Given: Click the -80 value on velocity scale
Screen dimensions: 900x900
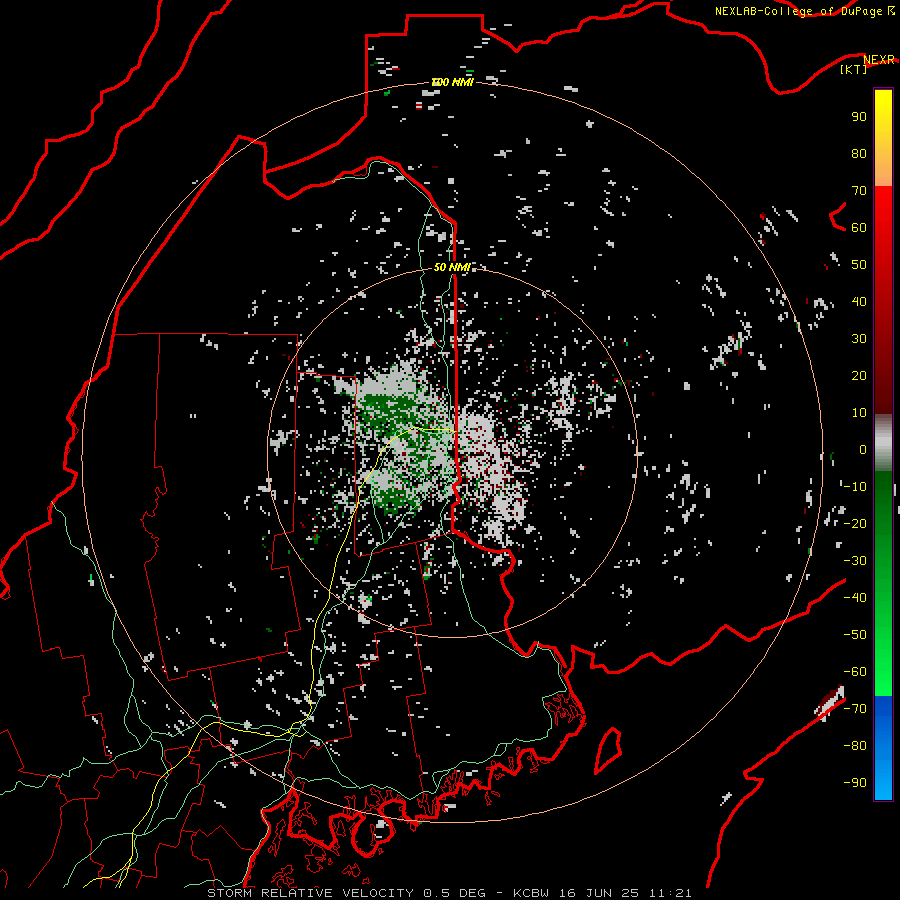Looking at the screenshot, I should coord(855,746).
